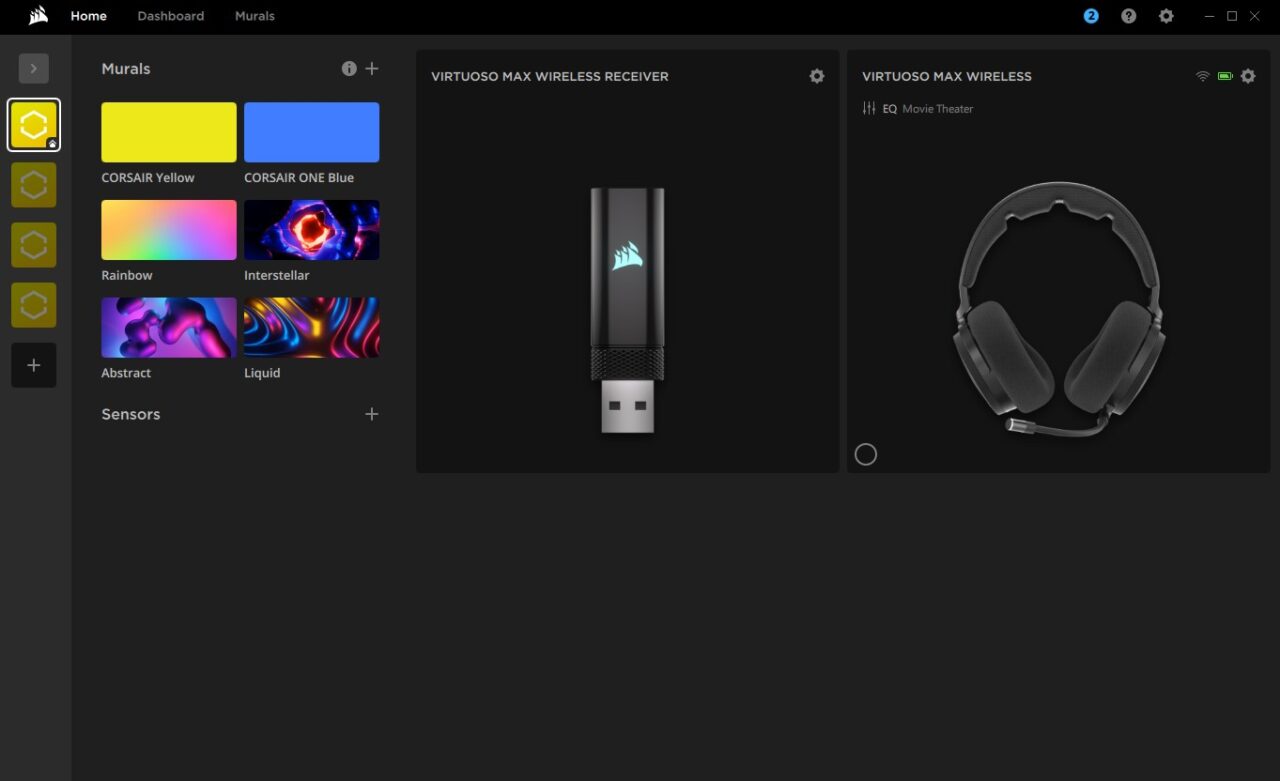Viewport: 1280px width, 781px height.
Task: Minimize the iCUE window
Action: click(x=1210, y=16)
